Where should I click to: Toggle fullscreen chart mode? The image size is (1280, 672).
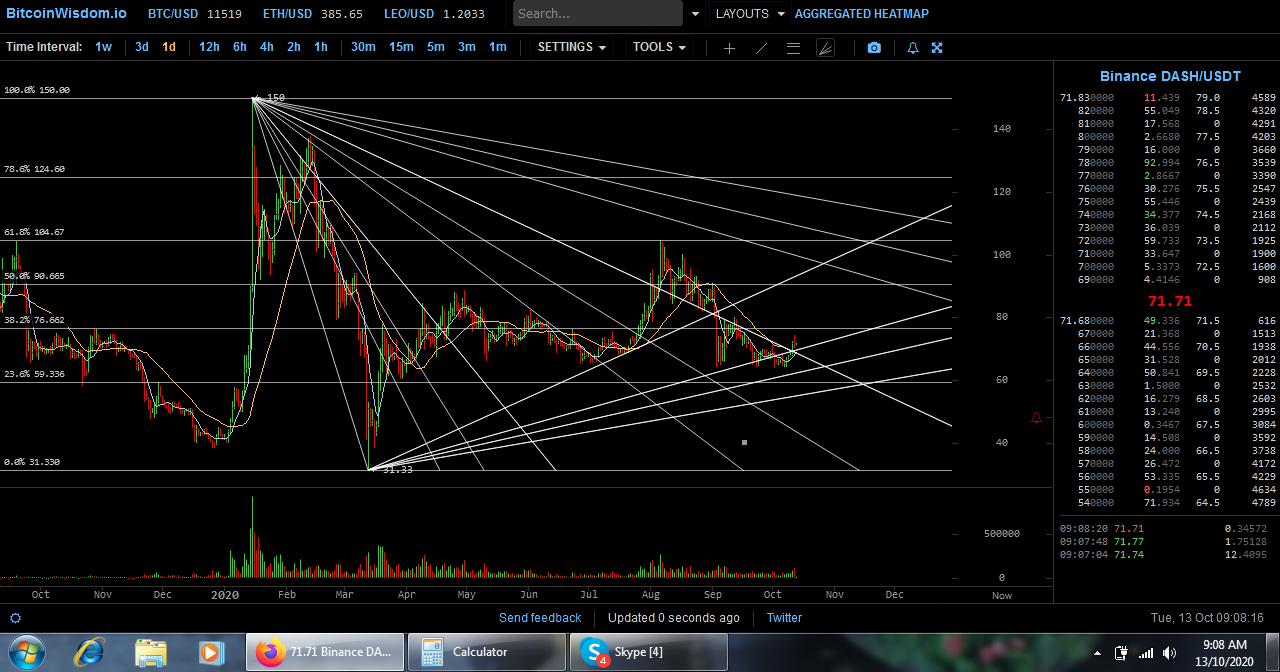(937, 48)
